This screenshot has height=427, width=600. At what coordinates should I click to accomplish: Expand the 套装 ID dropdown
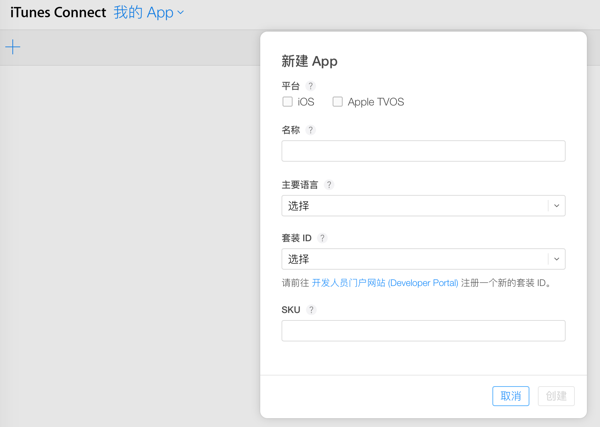[415, 259]
